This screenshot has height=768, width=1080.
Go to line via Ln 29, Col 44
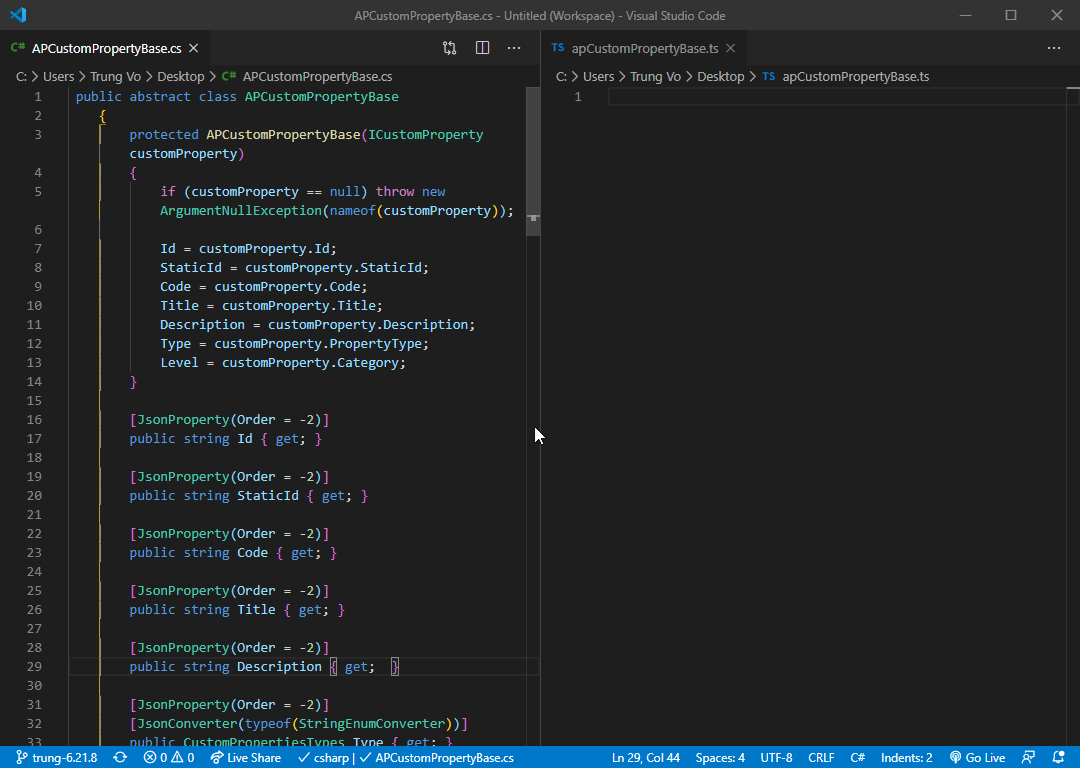[645, 758]
